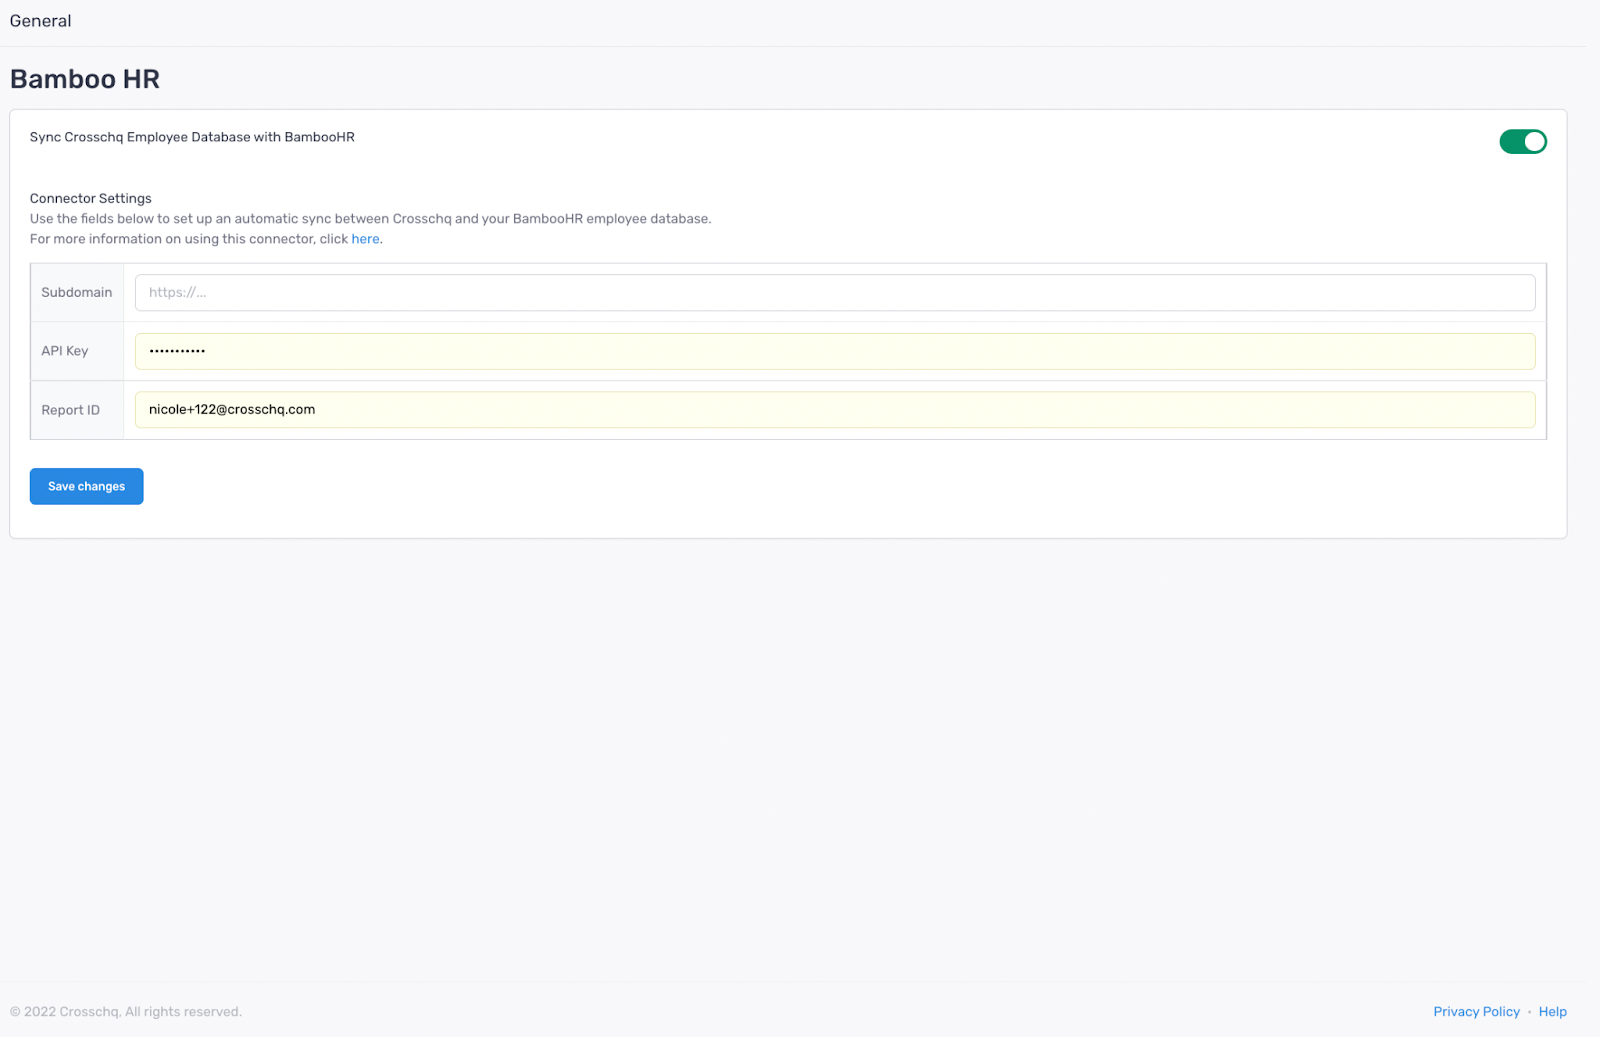Open the Privacy Policy link
1600x1037 pixels.
click(x=1476, y=1012)
